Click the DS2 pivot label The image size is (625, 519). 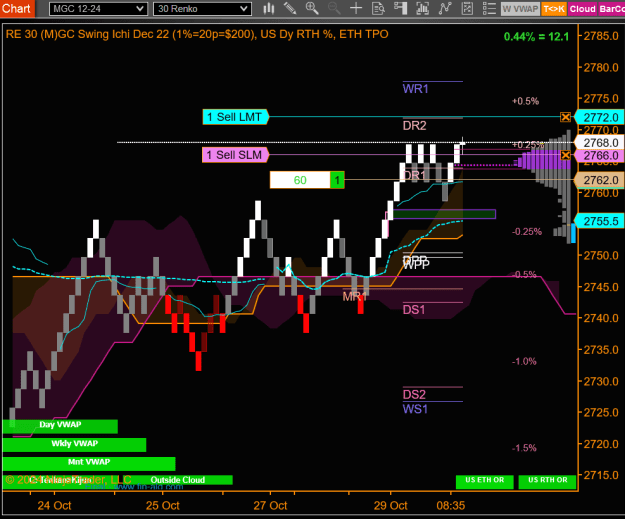(414, 395)
